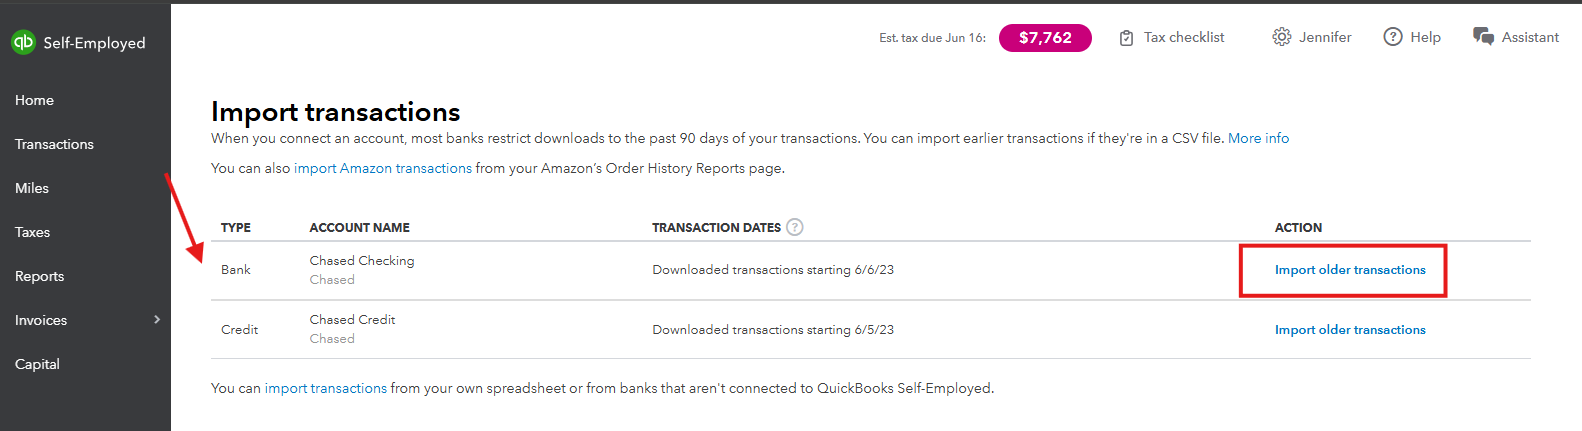The height and width of the screenshot is (431, 1582).
Task: Click import transactions from spreadsheet link
Action: (x=326, y=388)
